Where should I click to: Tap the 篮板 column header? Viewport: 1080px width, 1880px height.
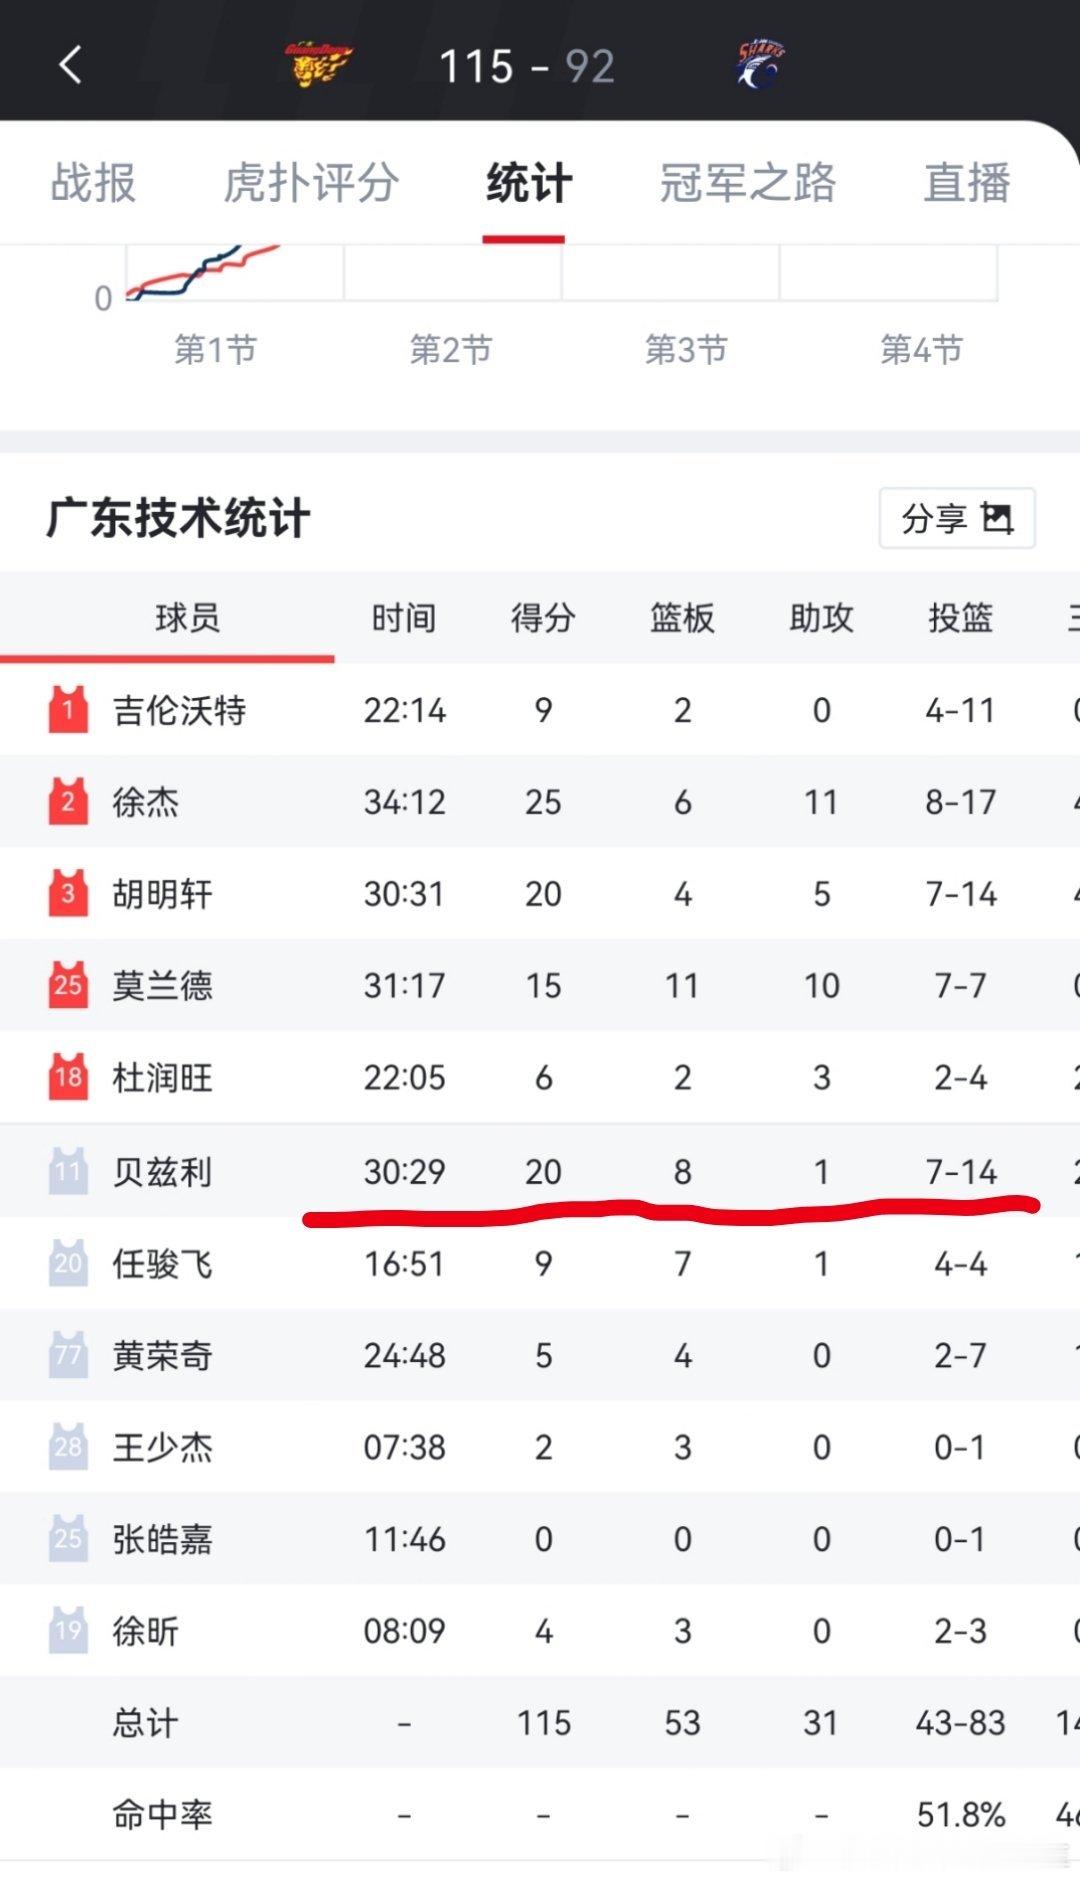coord(682,618)
